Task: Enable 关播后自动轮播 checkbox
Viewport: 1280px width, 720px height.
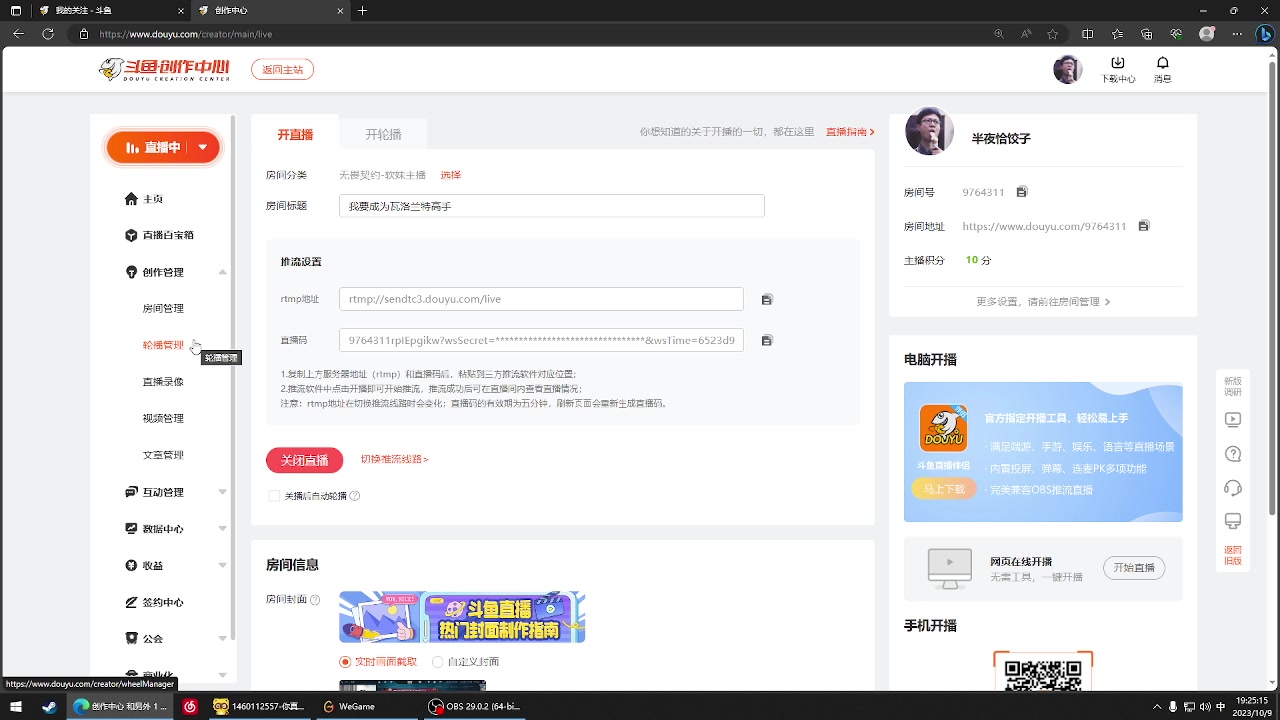Action: 274,496
